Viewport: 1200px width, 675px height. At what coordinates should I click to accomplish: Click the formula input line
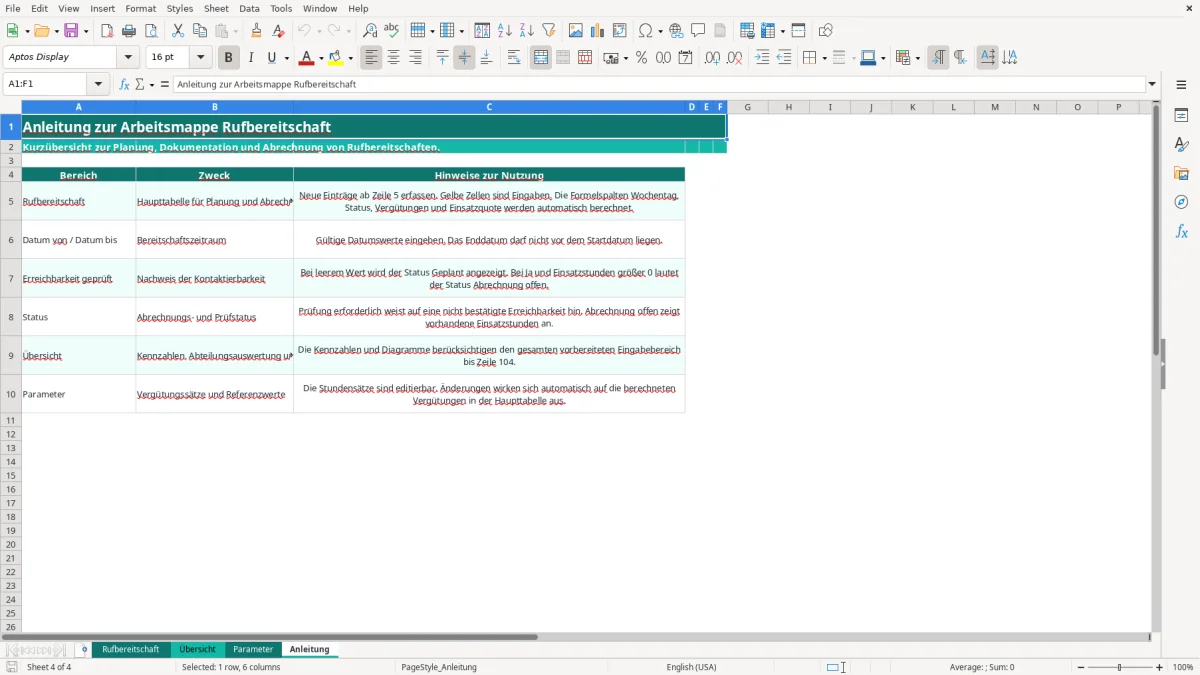click(658, 84)
